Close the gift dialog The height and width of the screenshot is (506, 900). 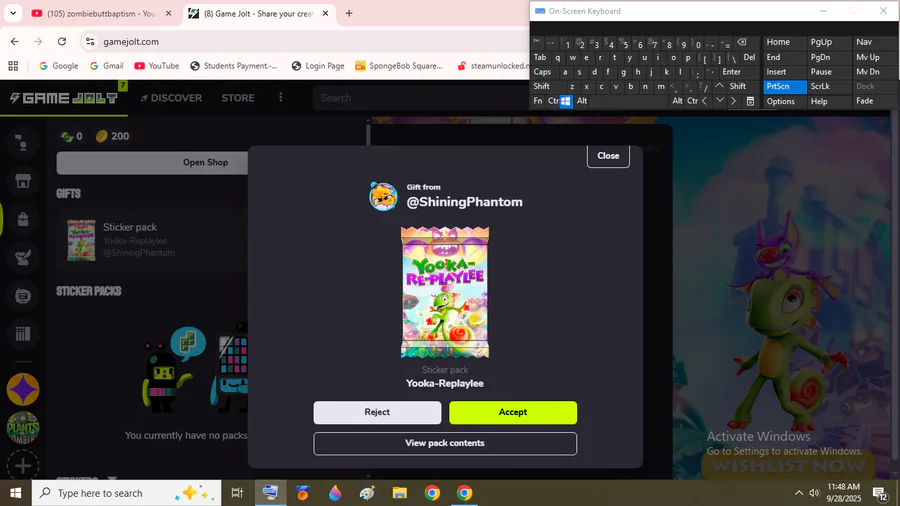[608, 156]
